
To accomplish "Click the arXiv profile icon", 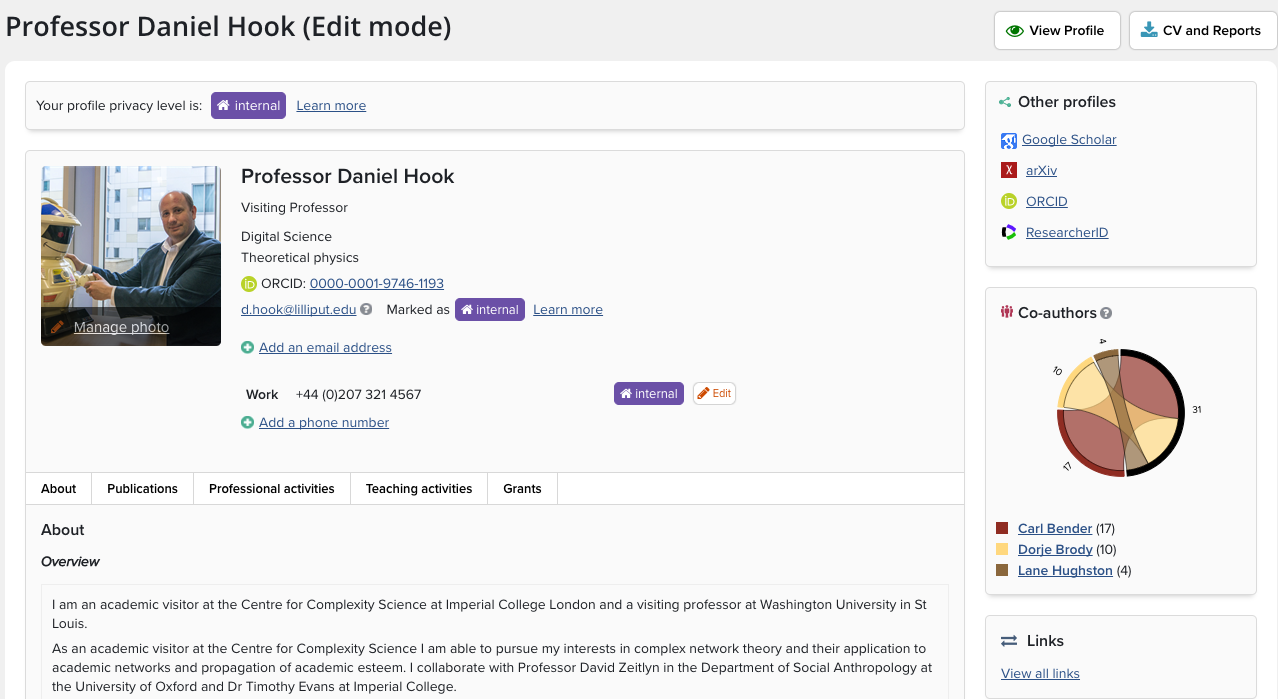I will [1009, 171].
